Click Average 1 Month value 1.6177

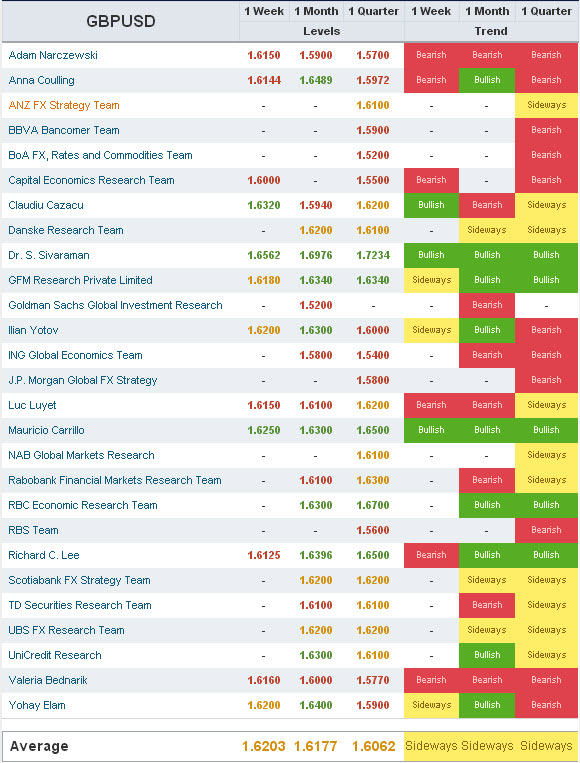point(316,746)
